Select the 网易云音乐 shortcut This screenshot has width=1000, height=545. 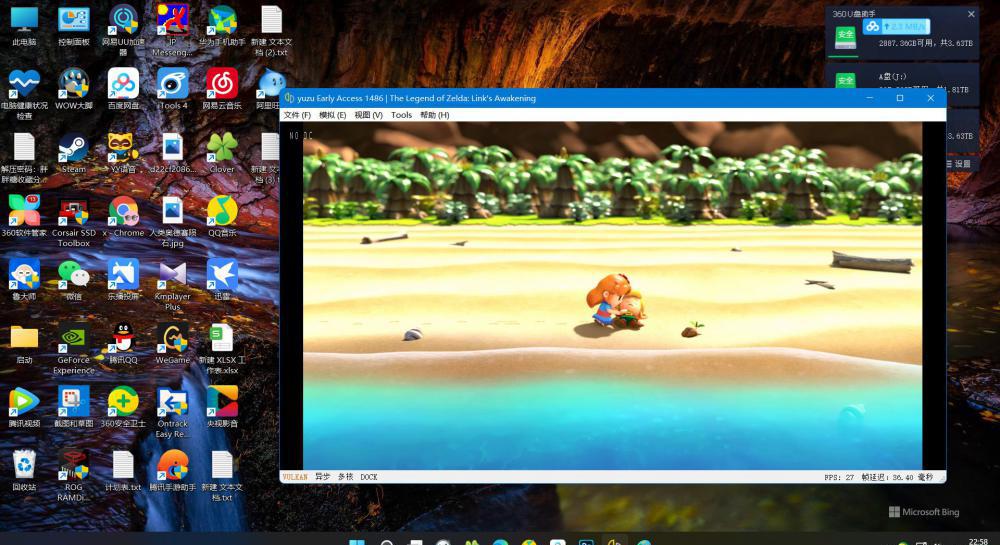pyautogui.click(x=222, y=89)
